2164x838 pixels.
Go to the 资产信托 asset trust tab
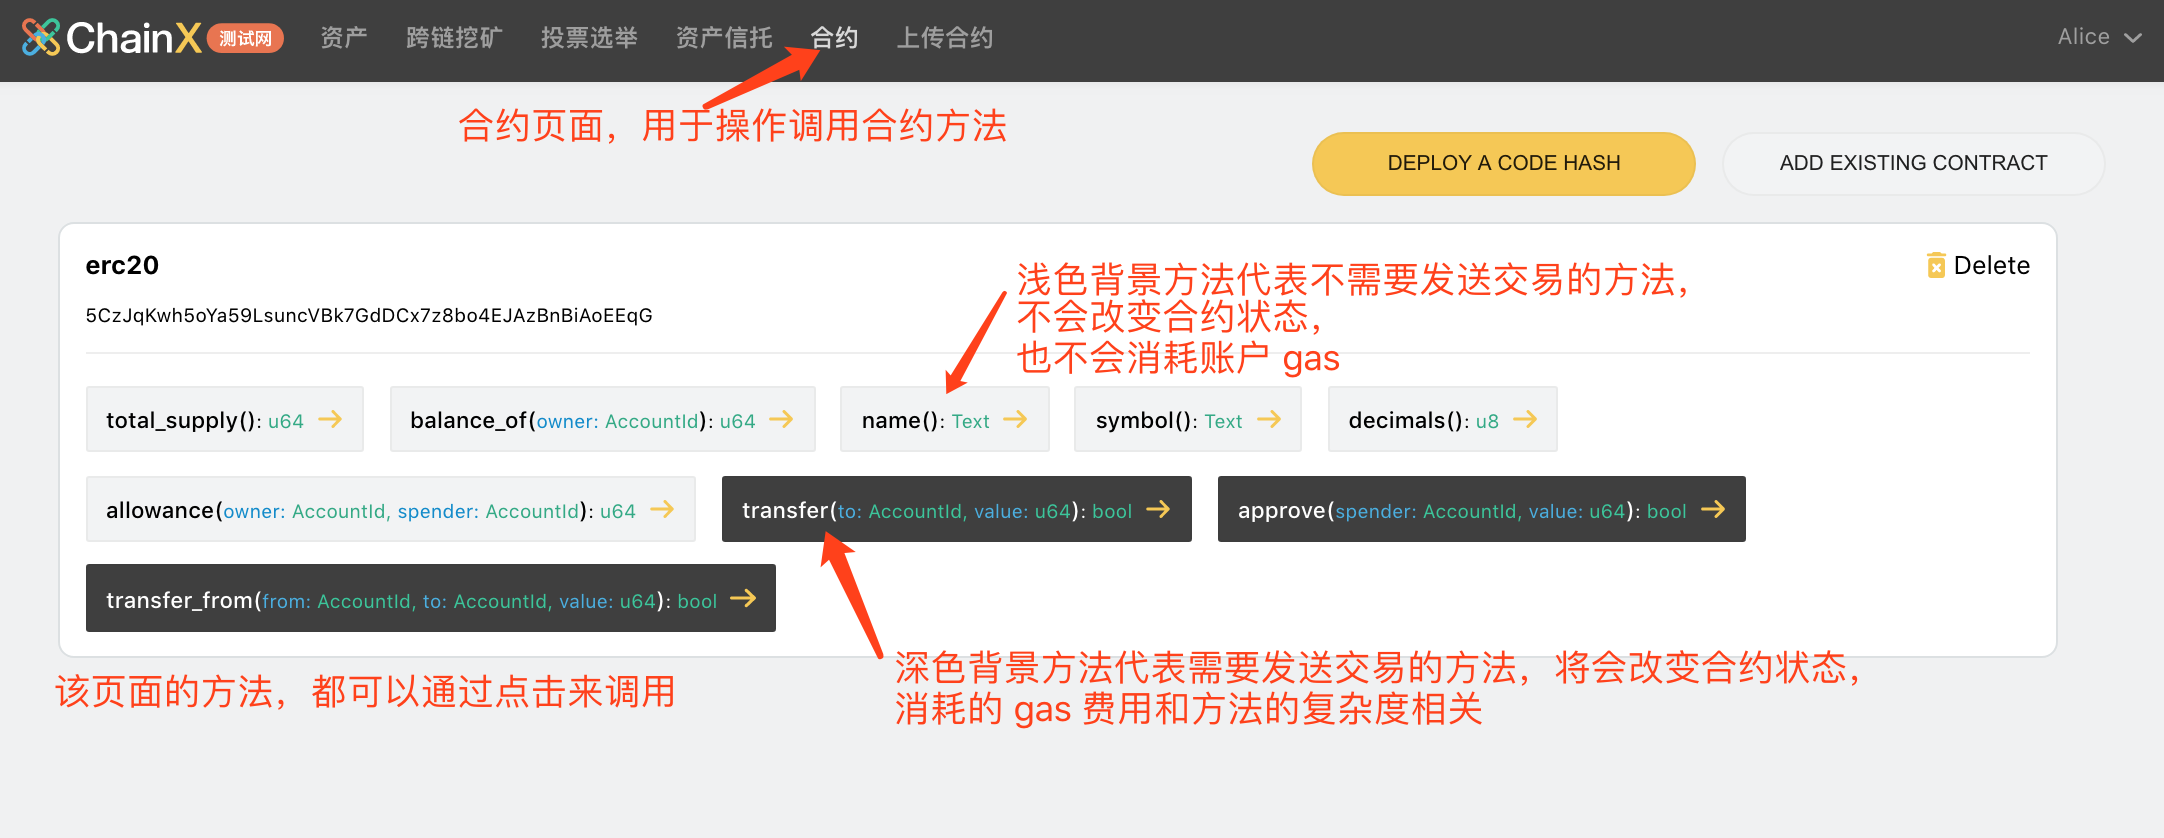(x=724, y=38)
